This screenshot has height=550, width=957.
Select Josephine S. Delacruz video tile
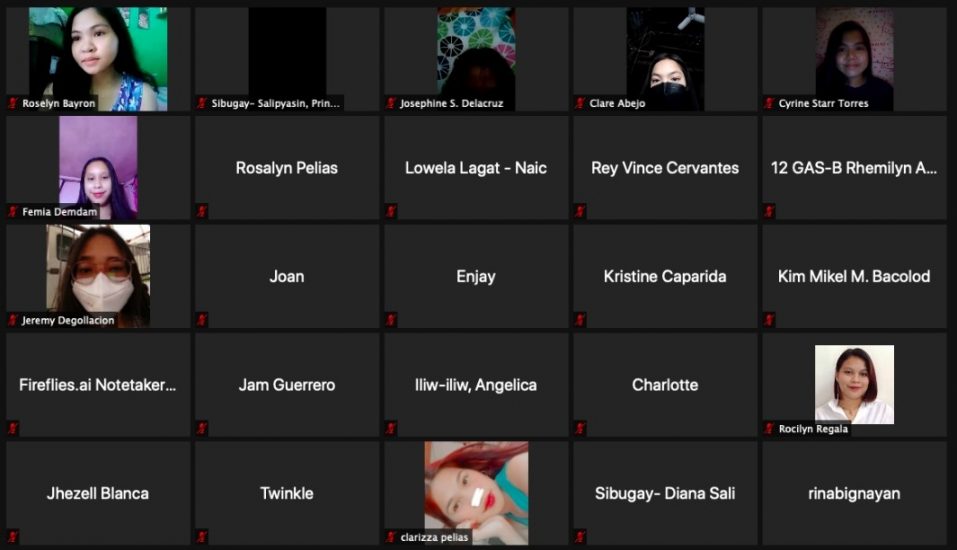click(x=476, y=59)
